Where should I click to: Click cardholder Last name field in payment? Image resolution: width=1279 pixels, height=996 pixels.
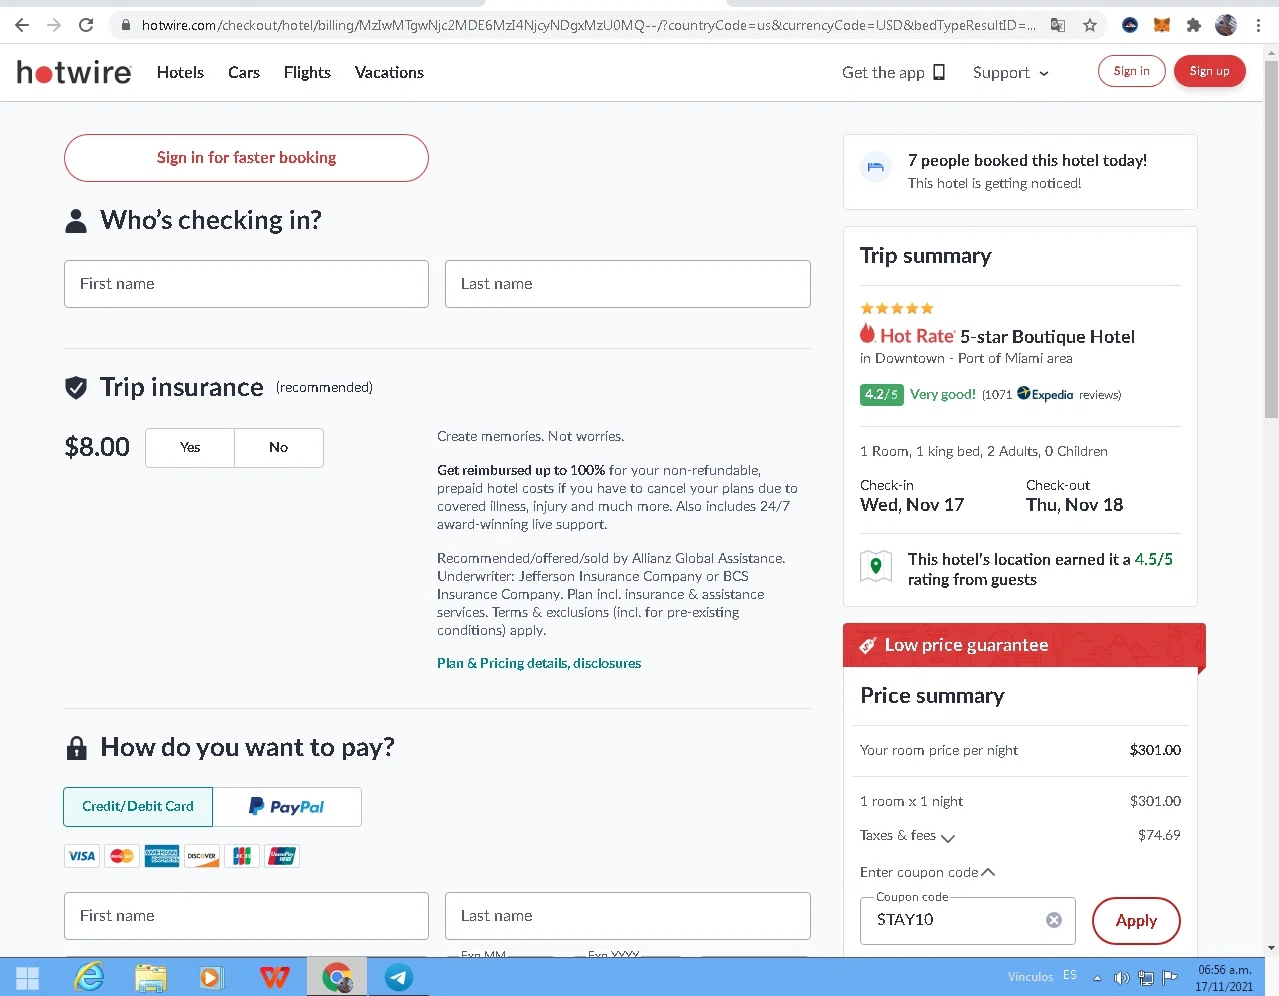tap(628, 916)
